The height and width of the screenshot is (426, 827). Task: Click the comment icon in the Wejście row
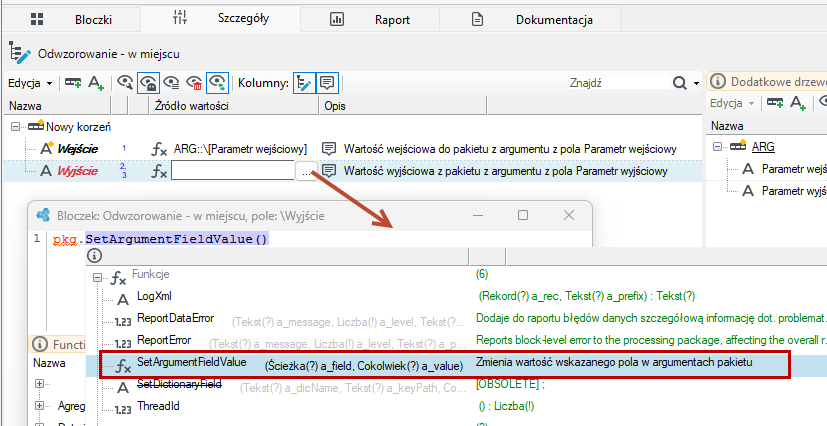[329, 149]
